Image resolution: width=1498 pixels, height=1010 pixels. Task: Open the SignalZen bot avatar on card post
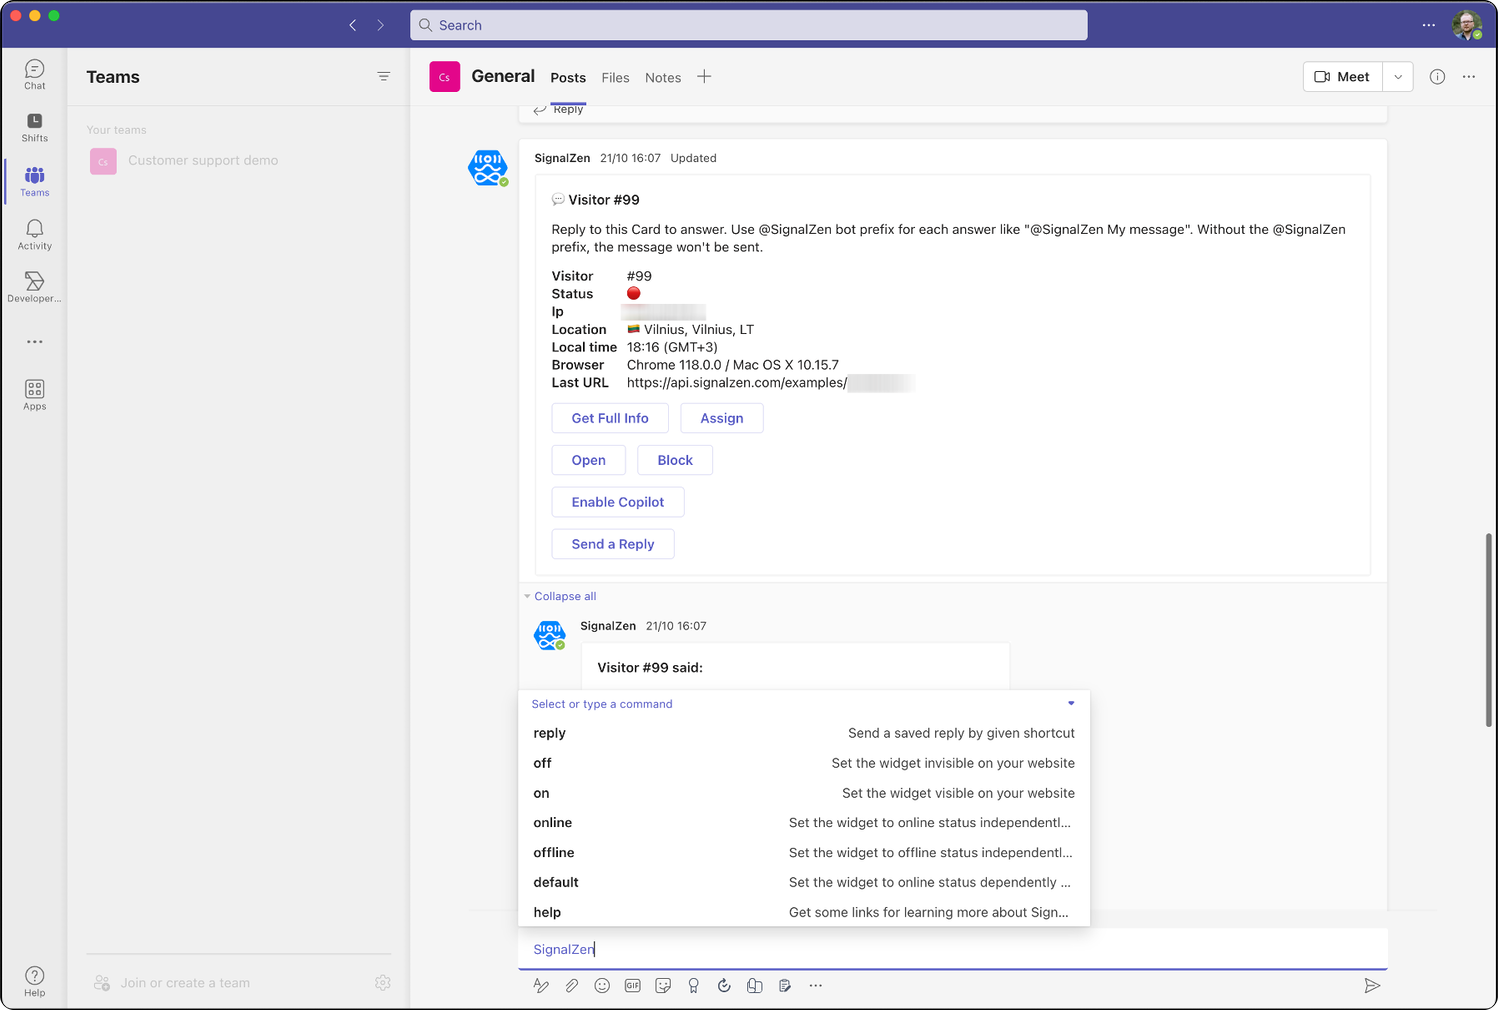pos(488,167)
